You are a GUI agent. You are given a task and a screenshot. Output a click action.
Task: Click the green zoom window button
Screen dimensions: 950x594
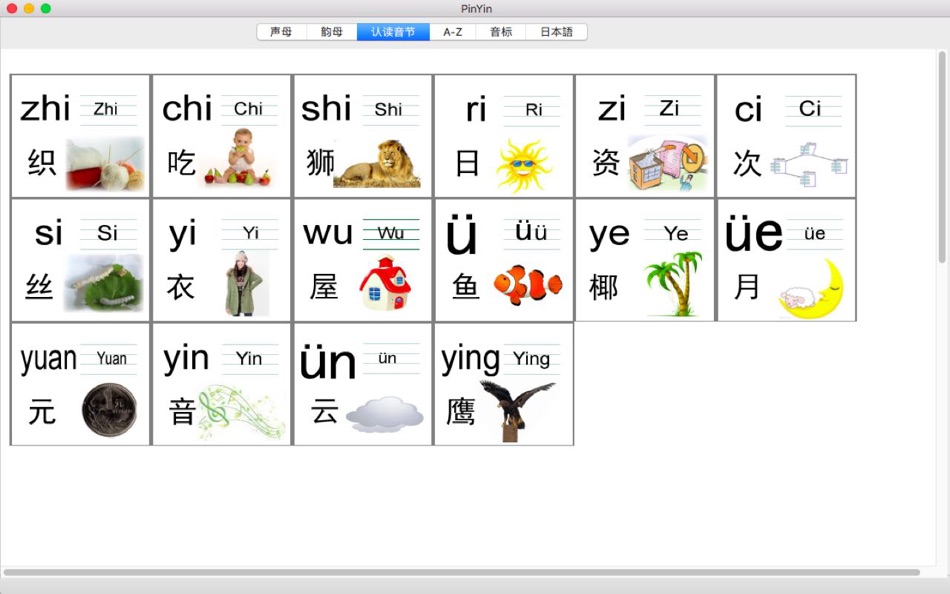pos(45,8)
